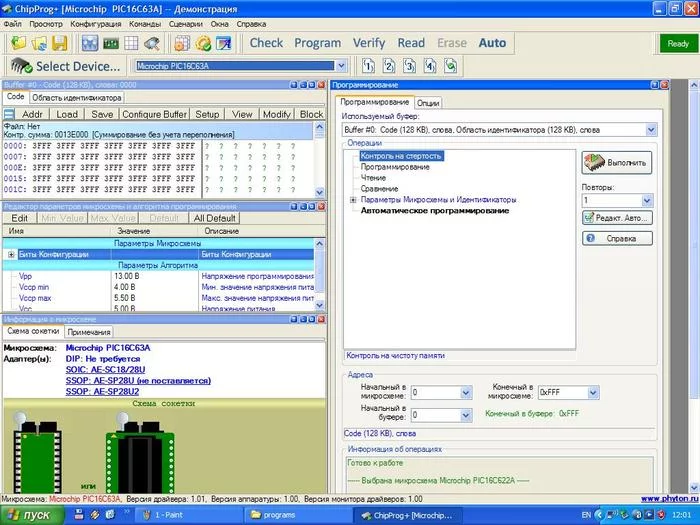The image size is (700, 525).
Task: Open the SOIC: AE-SC18/28U link
Action: point(105,370)
